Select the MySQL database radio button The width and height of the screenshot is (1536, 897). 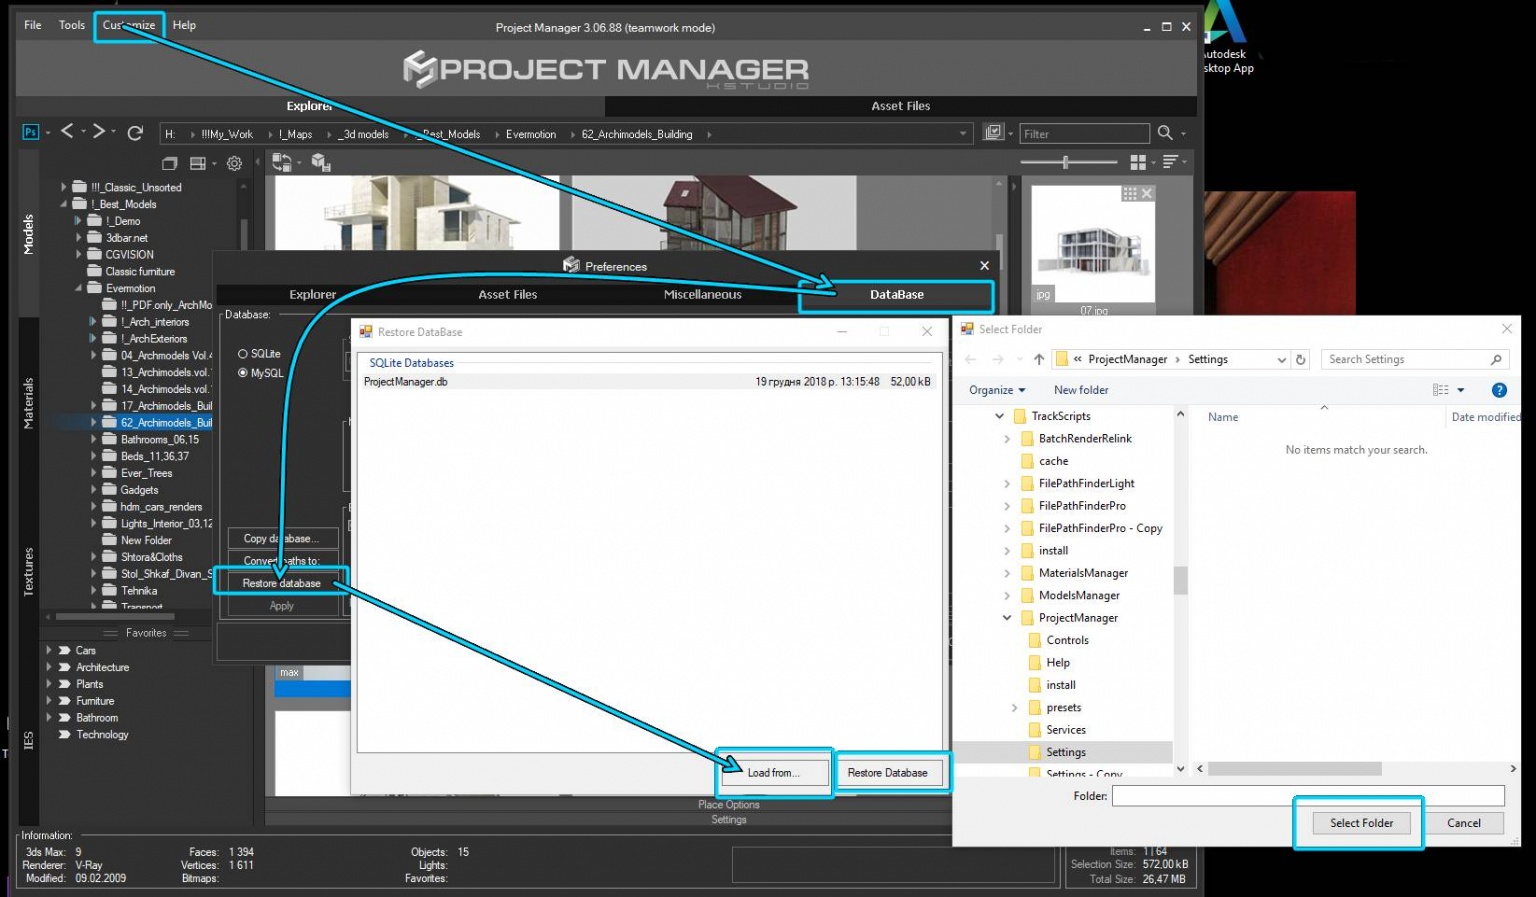tap(242, 373)
